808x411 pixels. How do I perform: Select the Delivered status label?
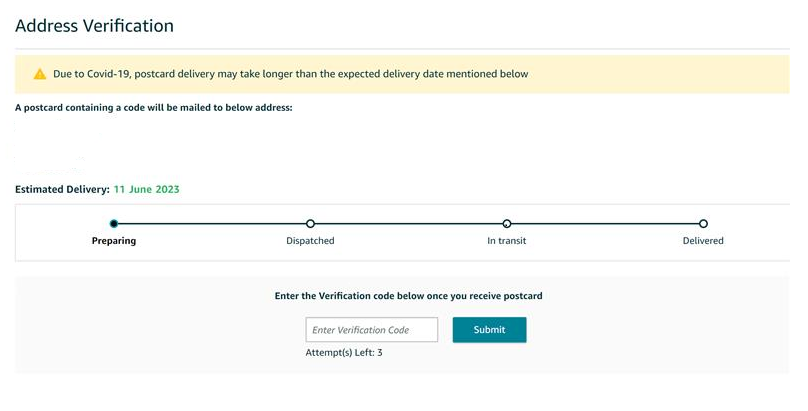[703, 241]
